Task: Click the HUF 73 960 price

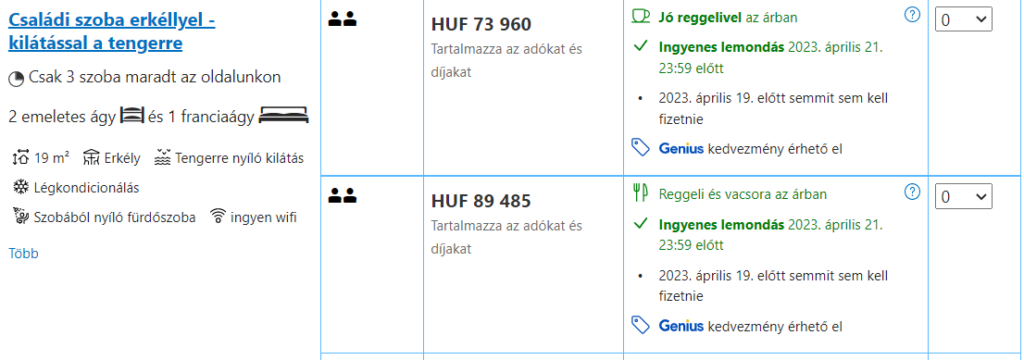Action: (481, 25)
